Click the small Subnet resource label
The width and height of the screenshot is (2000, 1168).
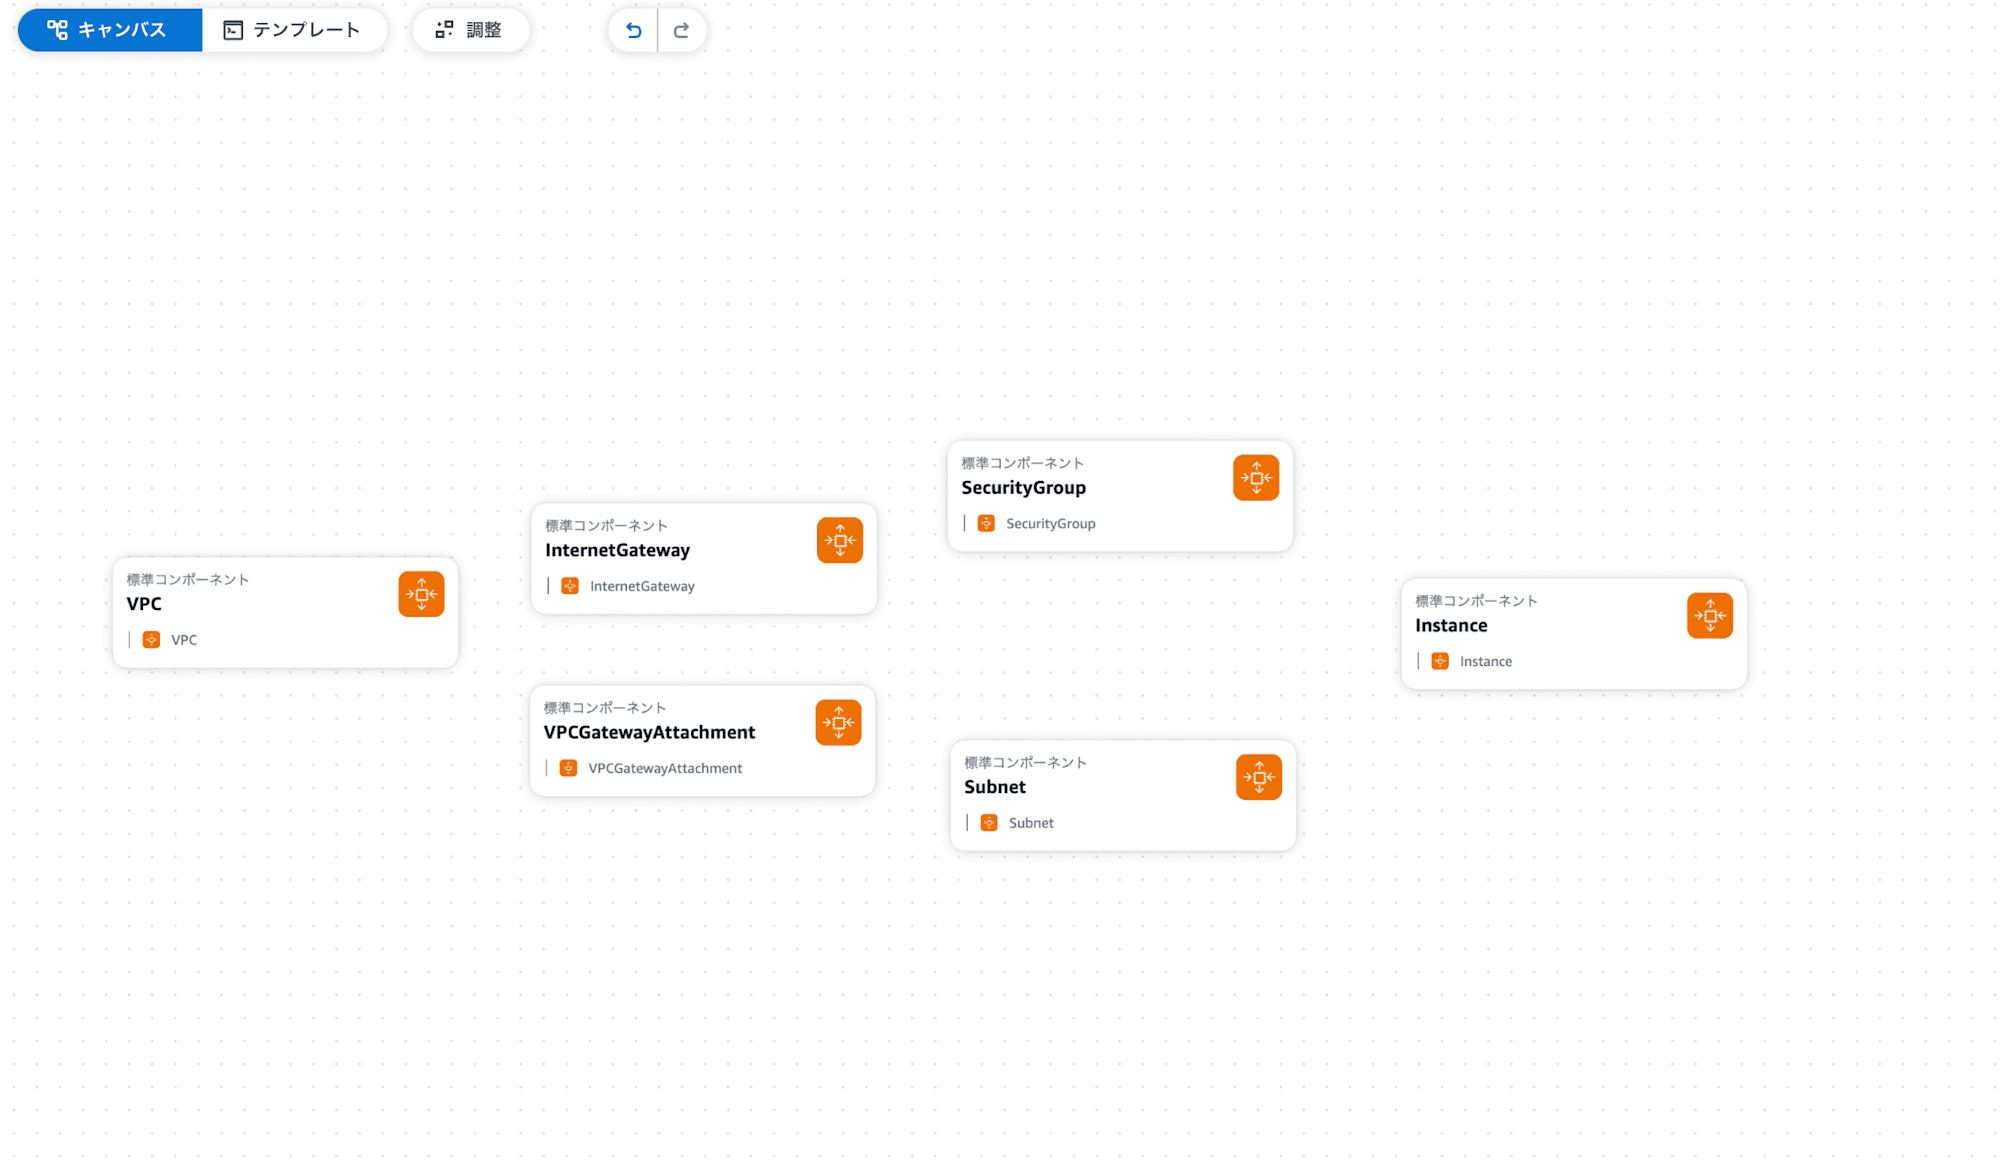(x=1031, y=823)
